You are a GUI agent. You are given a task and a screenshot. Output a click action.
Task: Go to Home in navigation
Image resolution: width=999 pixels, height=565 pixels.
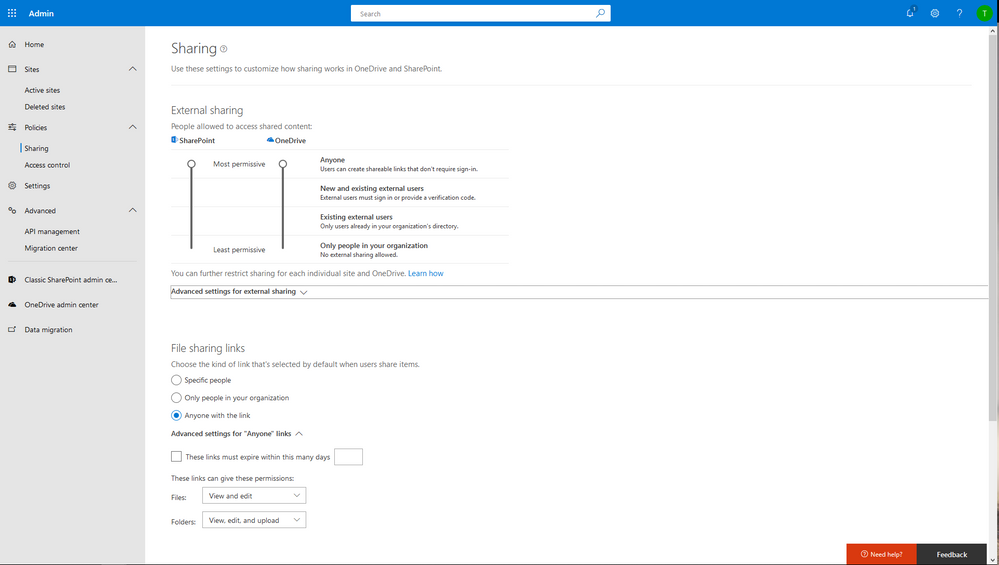click(34, 45)
